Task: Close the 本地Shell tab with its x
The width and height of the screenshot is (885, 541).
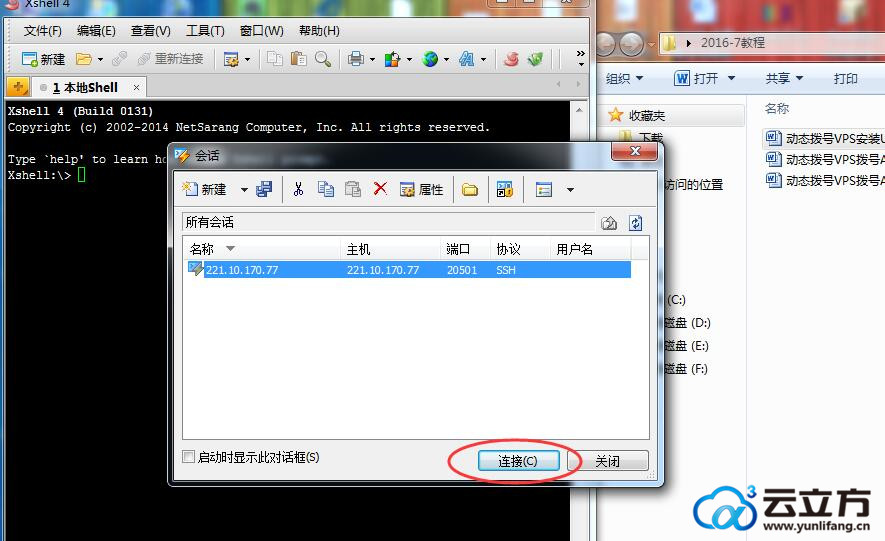Action: [136, 87]
